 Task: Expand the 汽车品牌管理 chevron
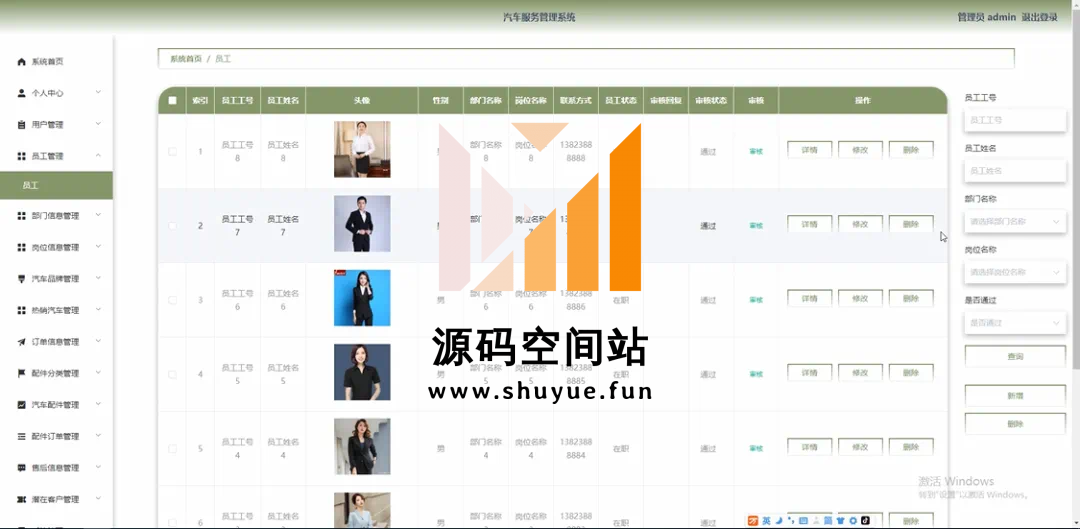(x=98, y=278)
